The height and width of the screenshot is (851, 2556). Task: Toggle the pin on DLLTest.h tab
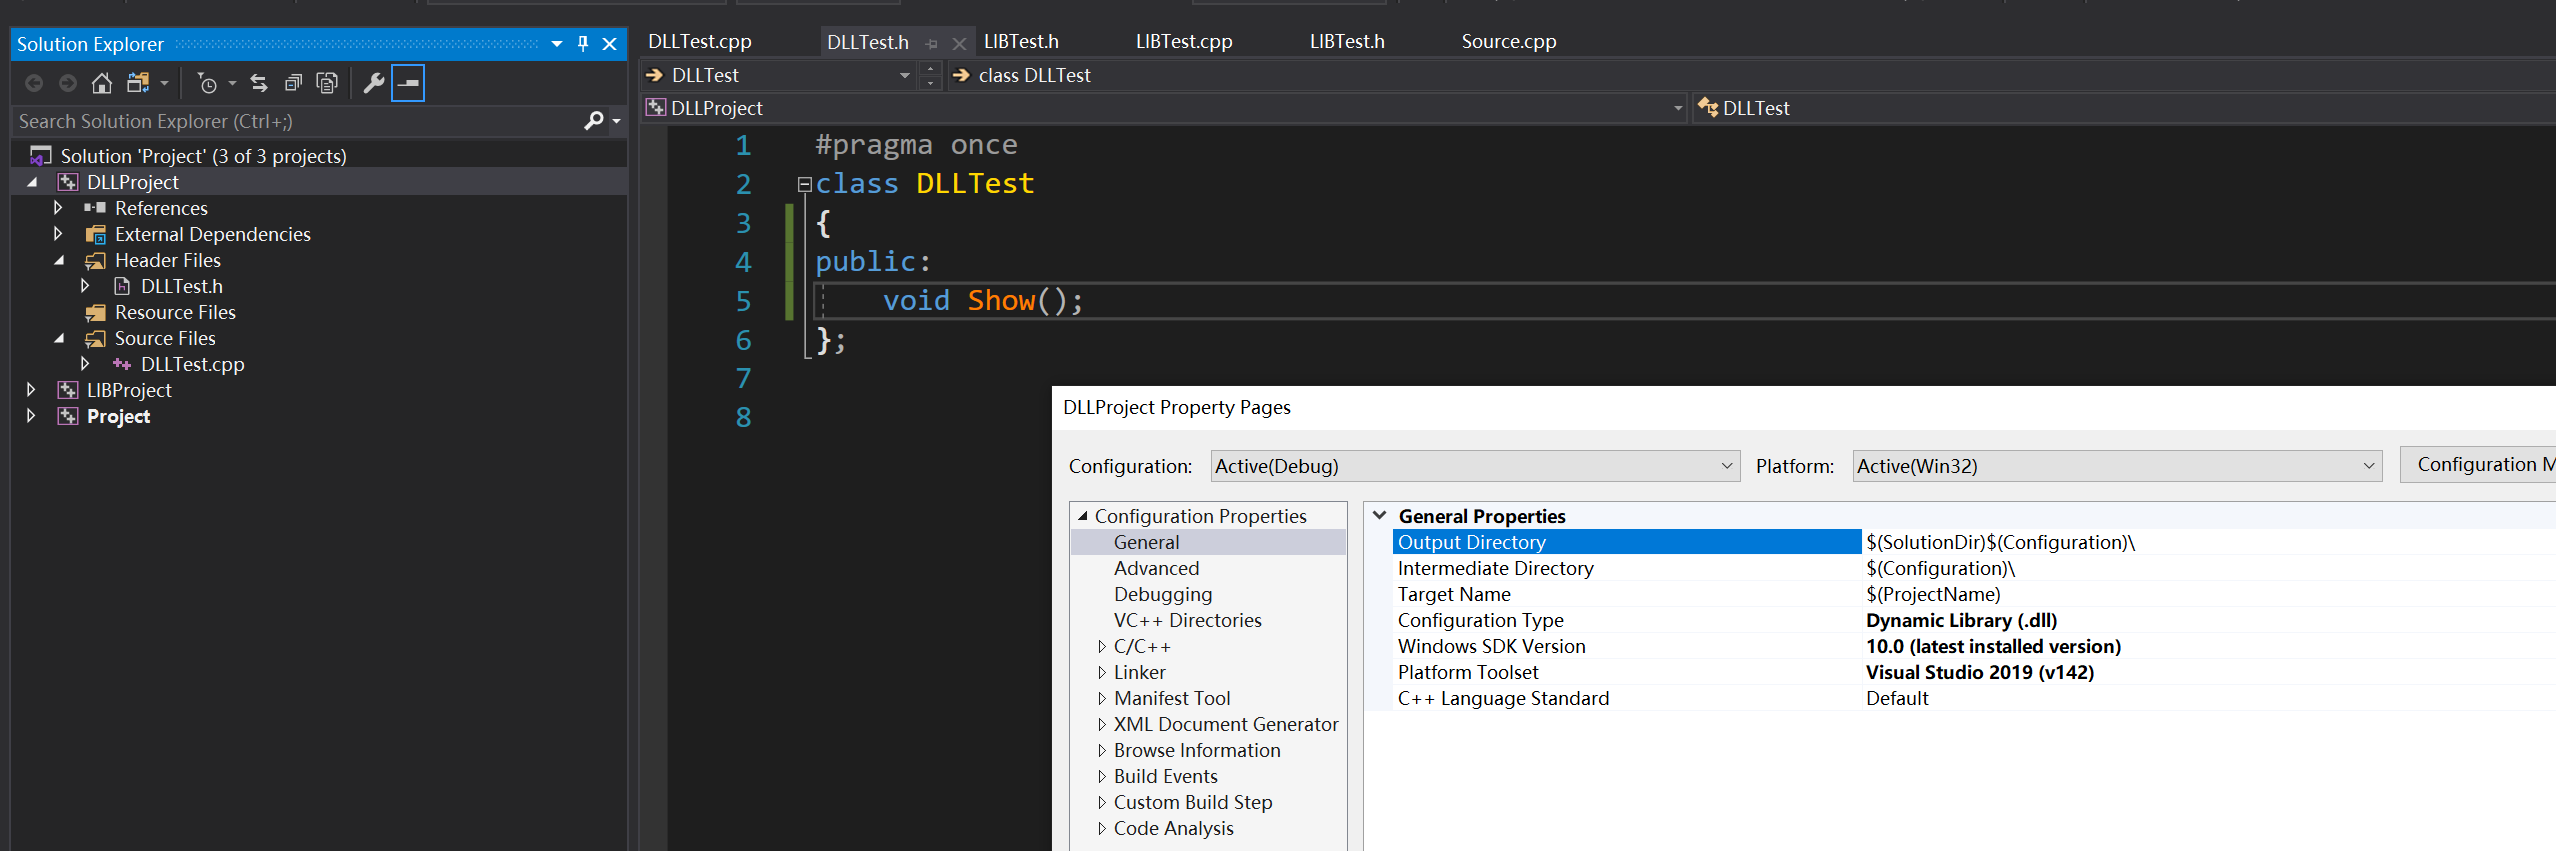click(932, 43)
